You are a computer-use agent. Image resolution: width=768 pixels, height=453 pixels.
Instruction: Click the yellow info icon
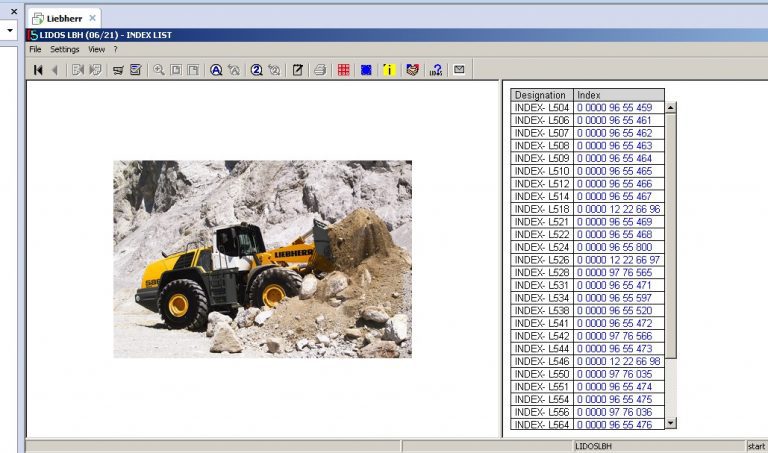(389, 70)
